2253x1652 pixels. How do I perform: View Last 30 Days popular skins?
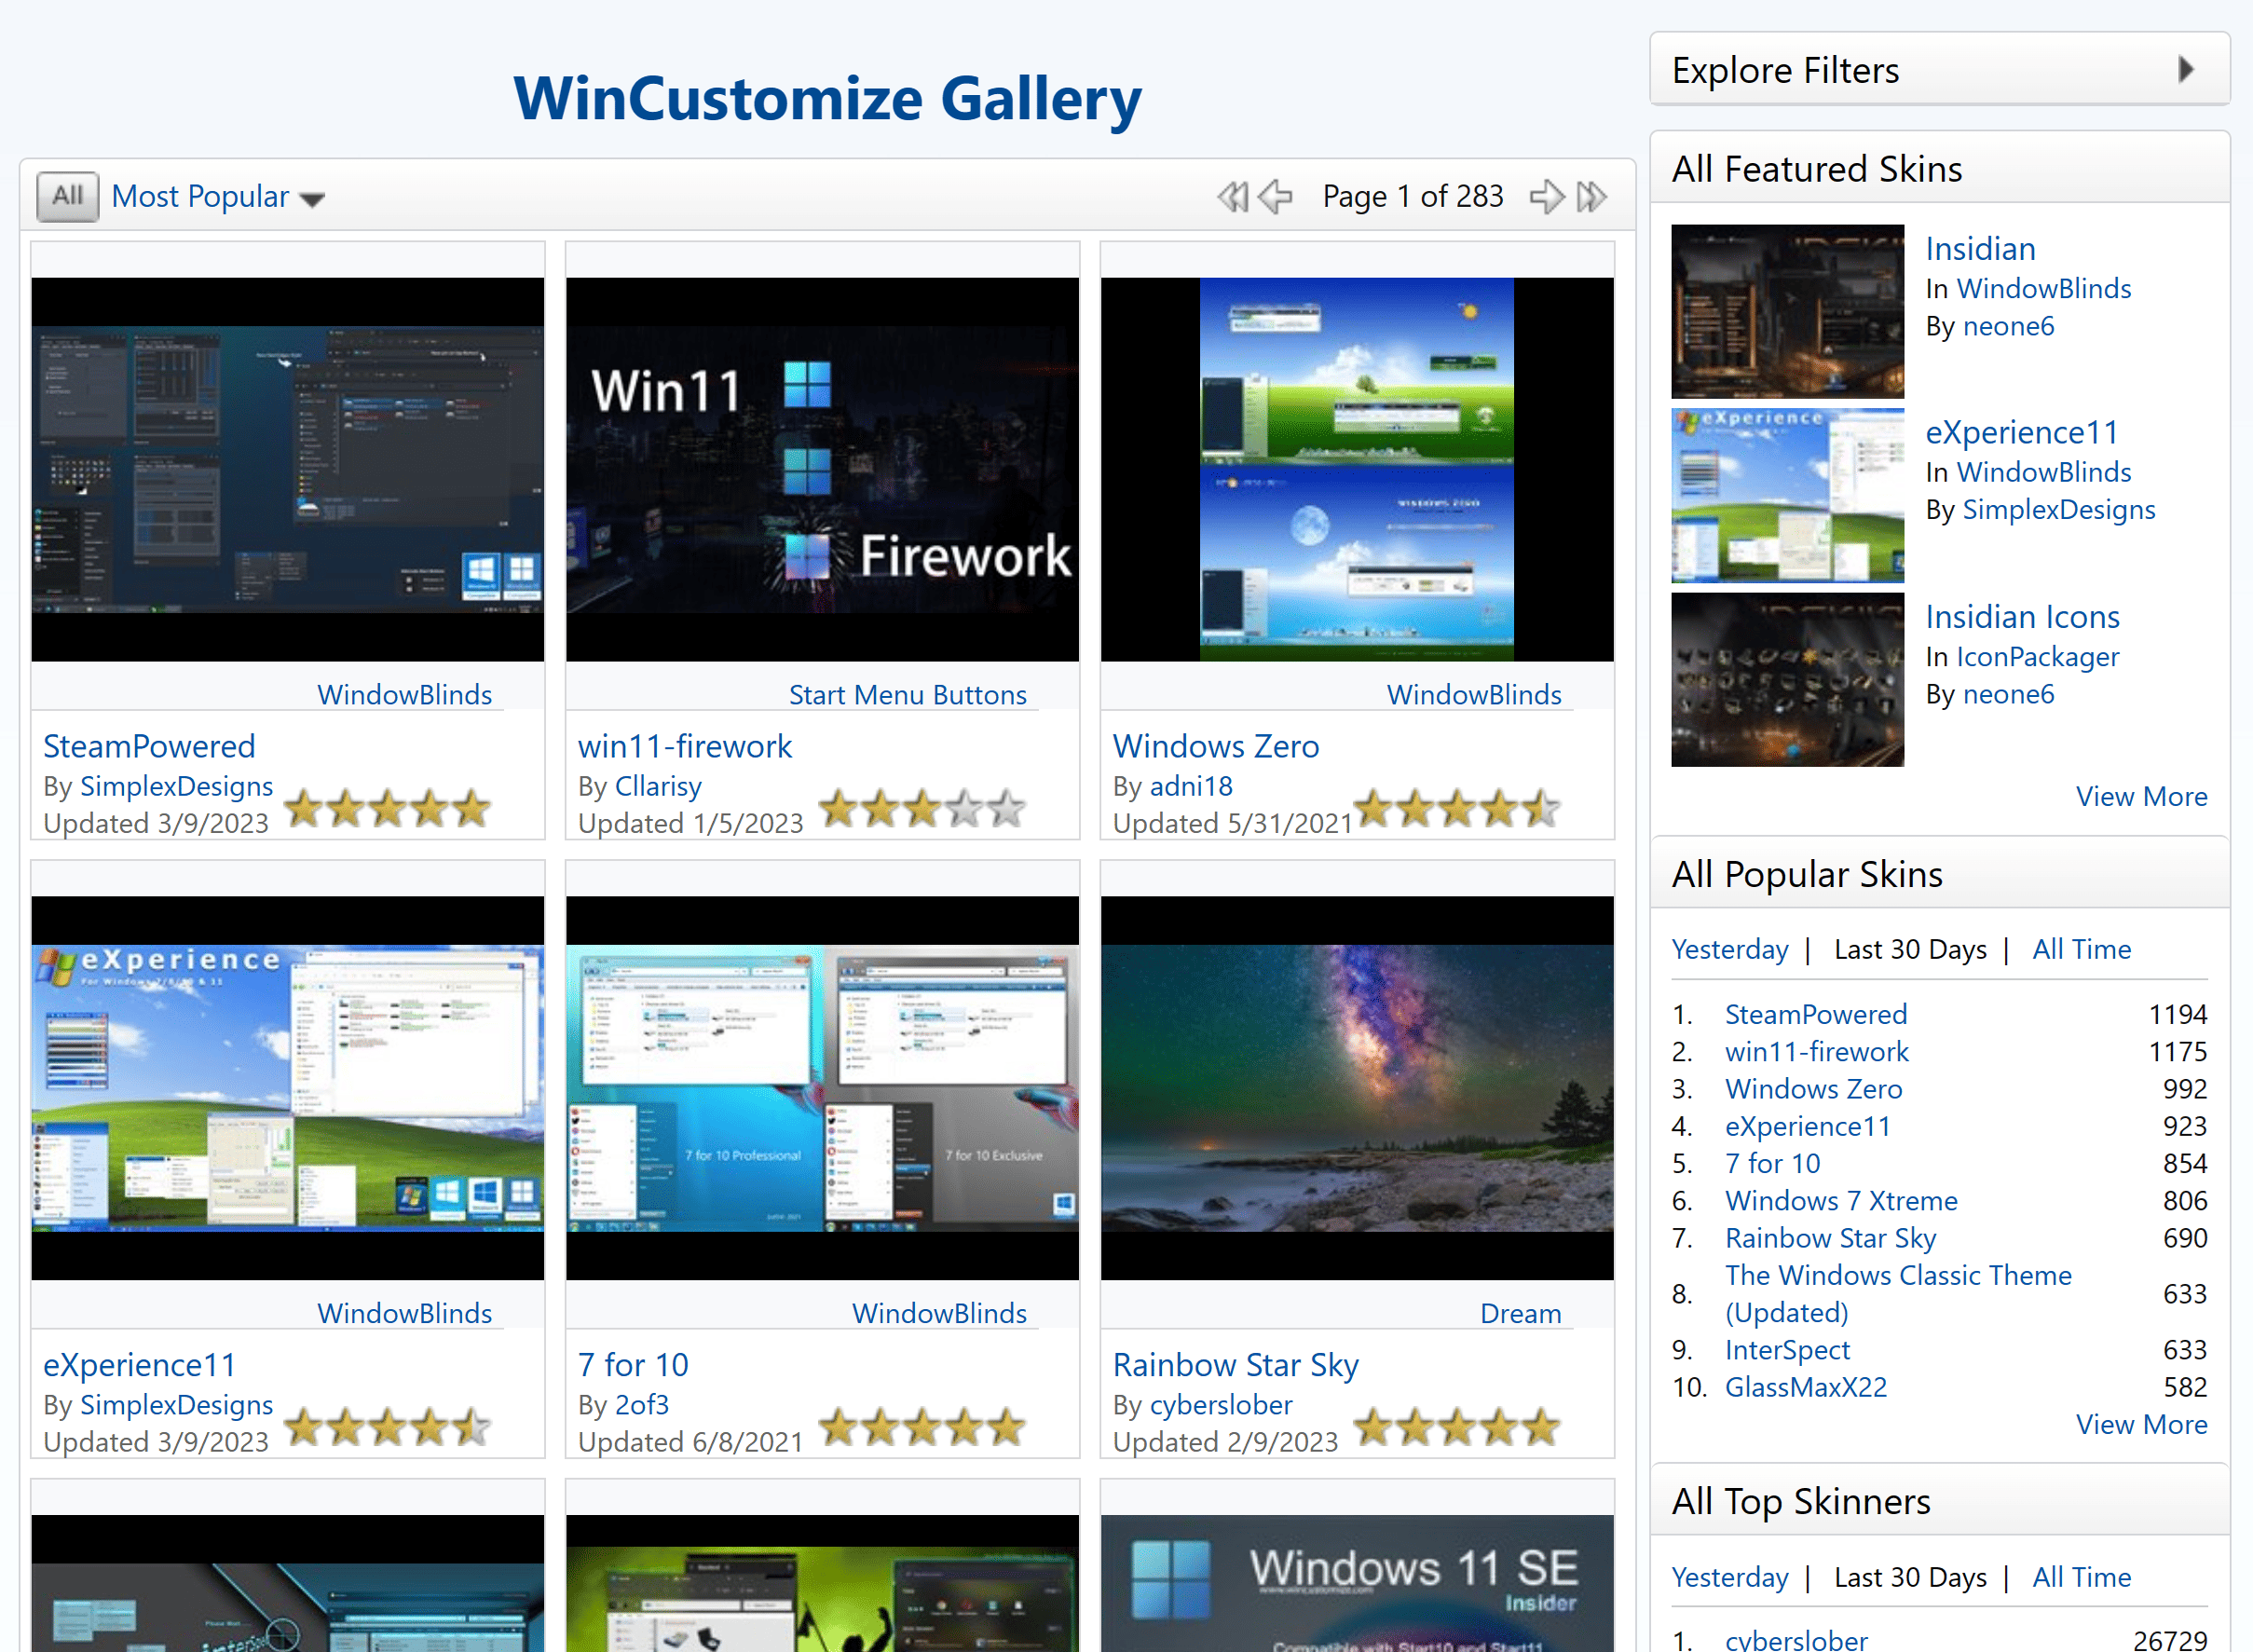pos(1910,949)
